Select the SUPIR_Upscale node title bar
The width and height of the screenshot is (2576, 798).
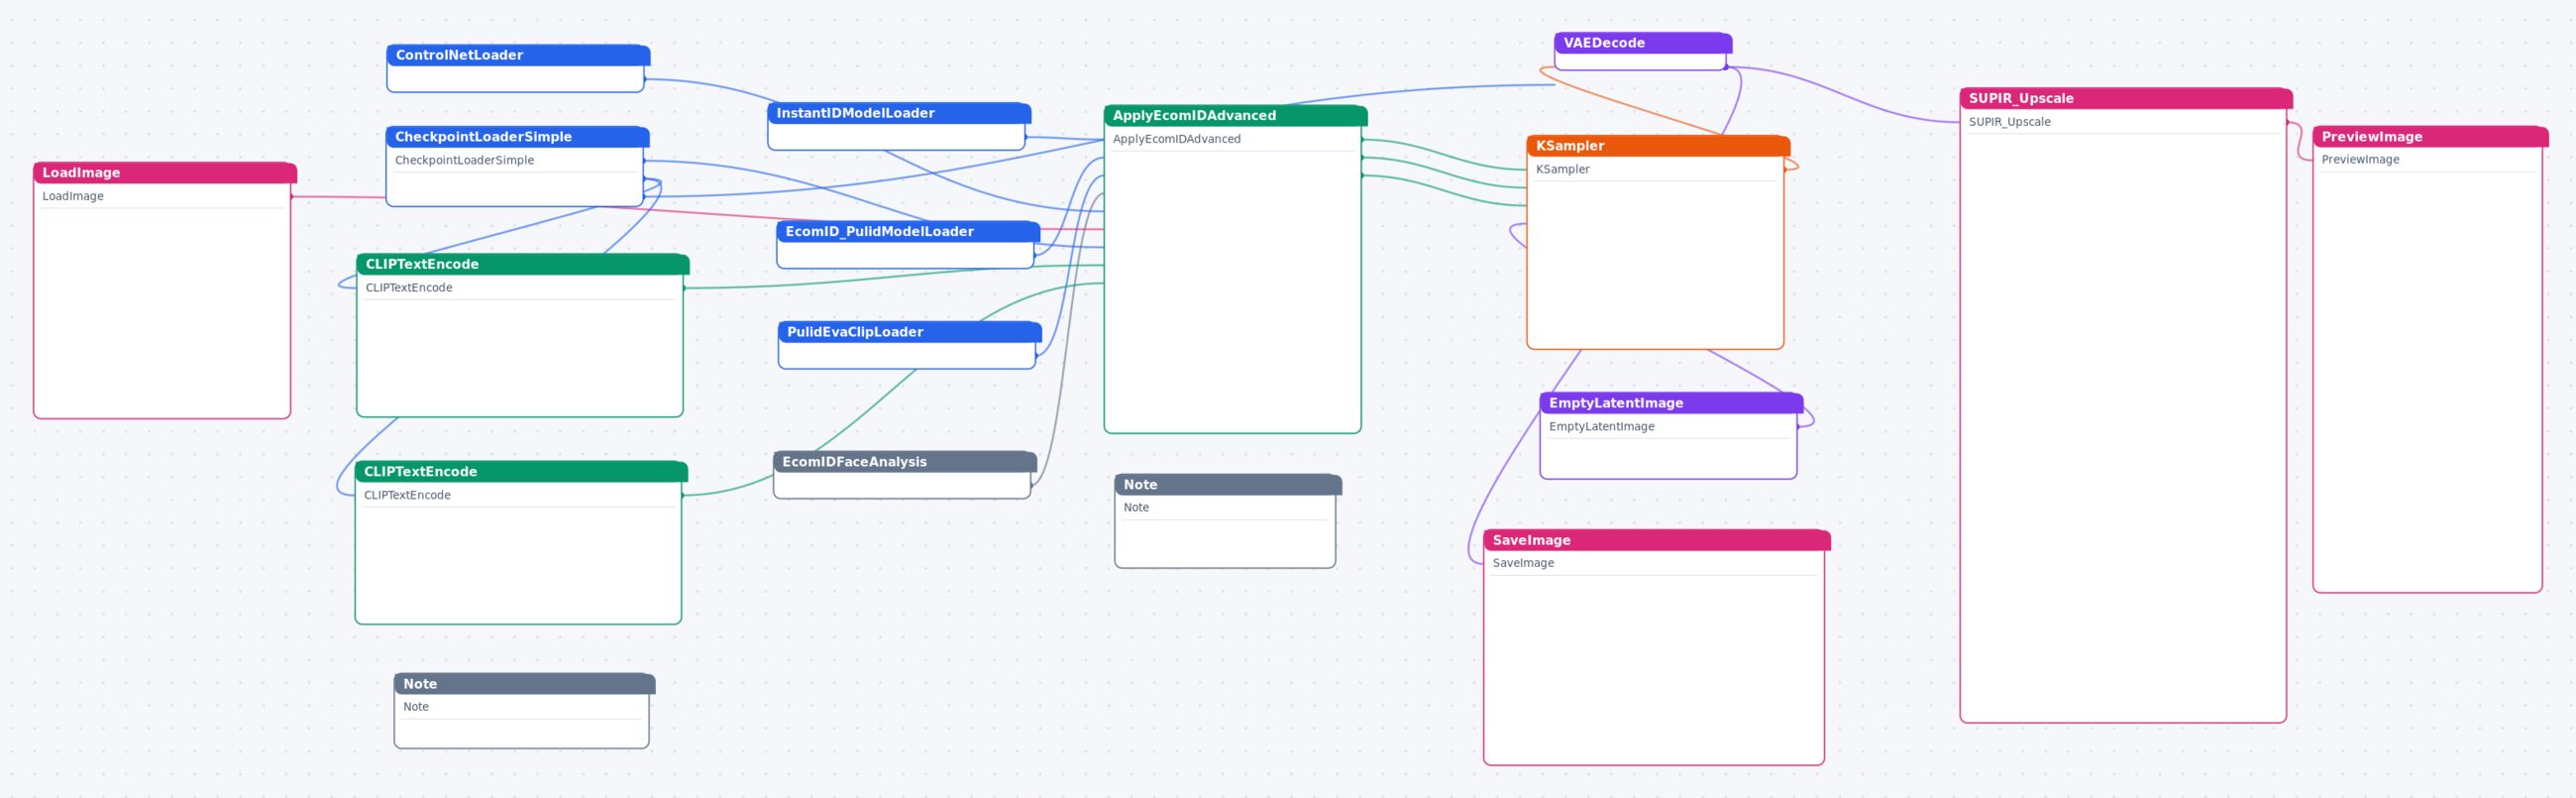point(2126,98)
